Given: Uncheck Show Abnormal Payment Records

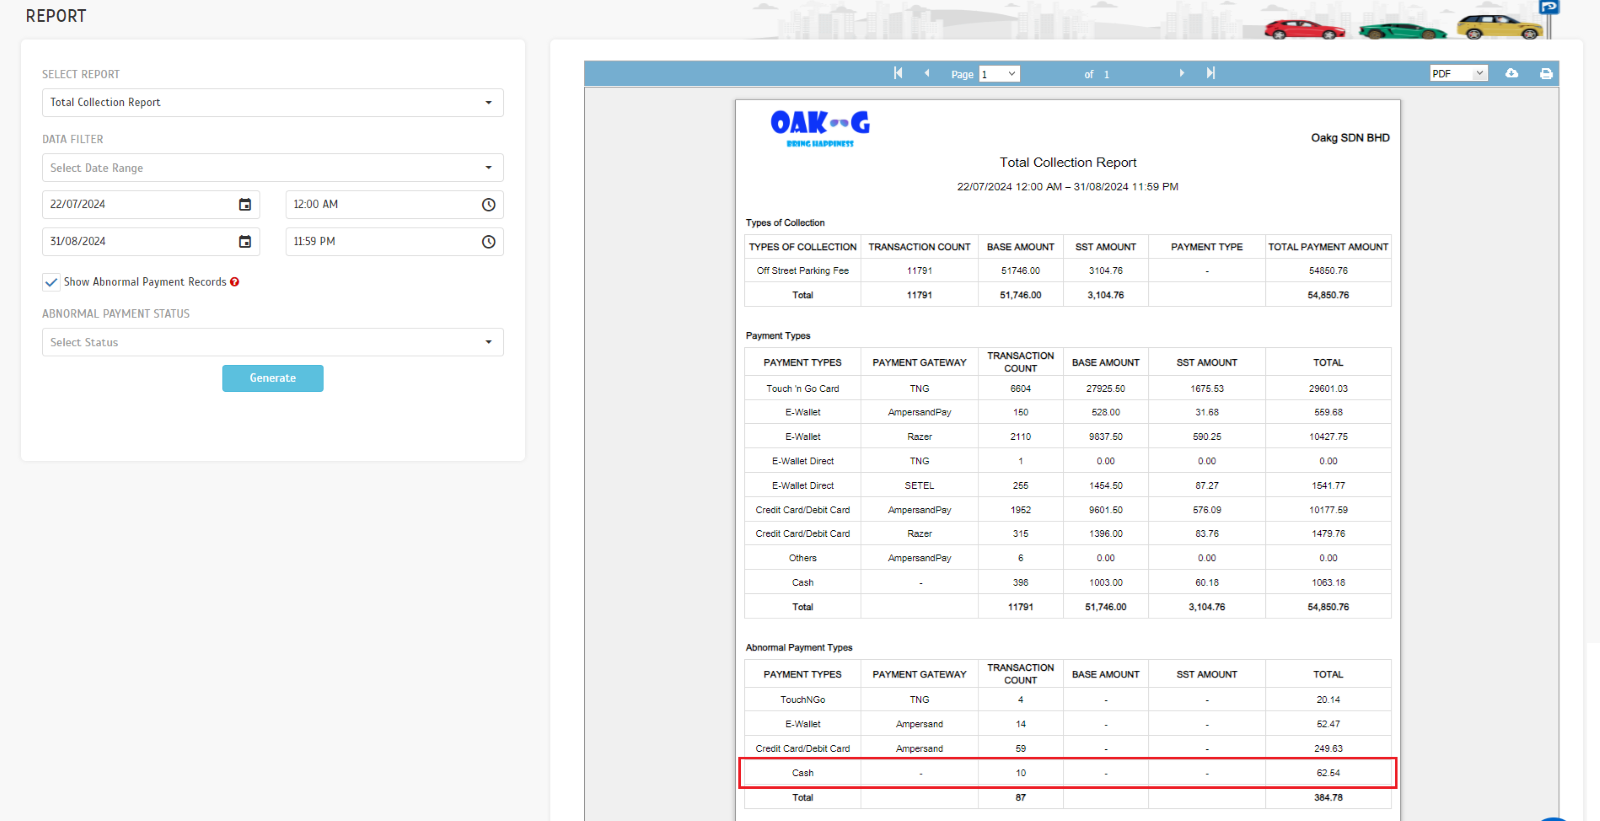Looking at the screenshot, I should pos(51,282).
